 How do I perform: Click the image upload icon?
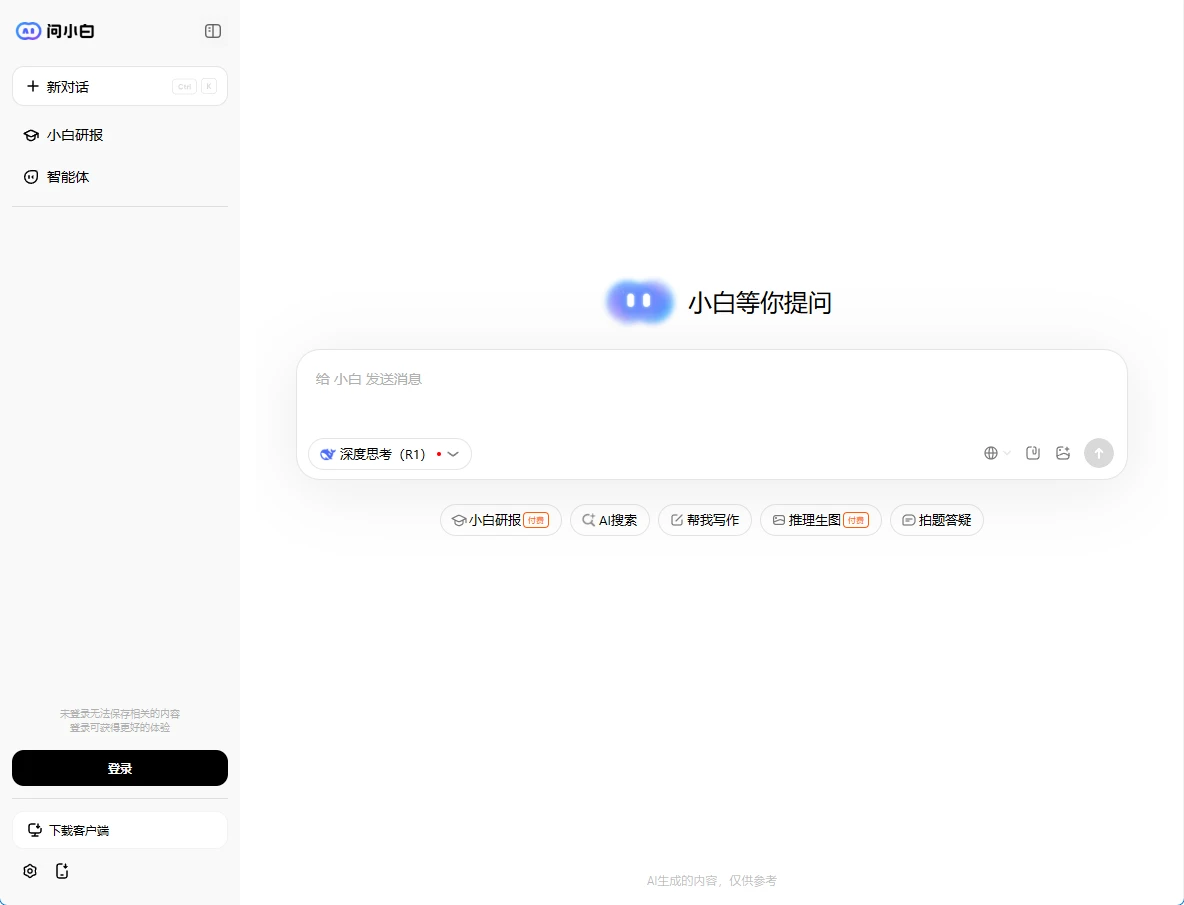point(1063,453)
